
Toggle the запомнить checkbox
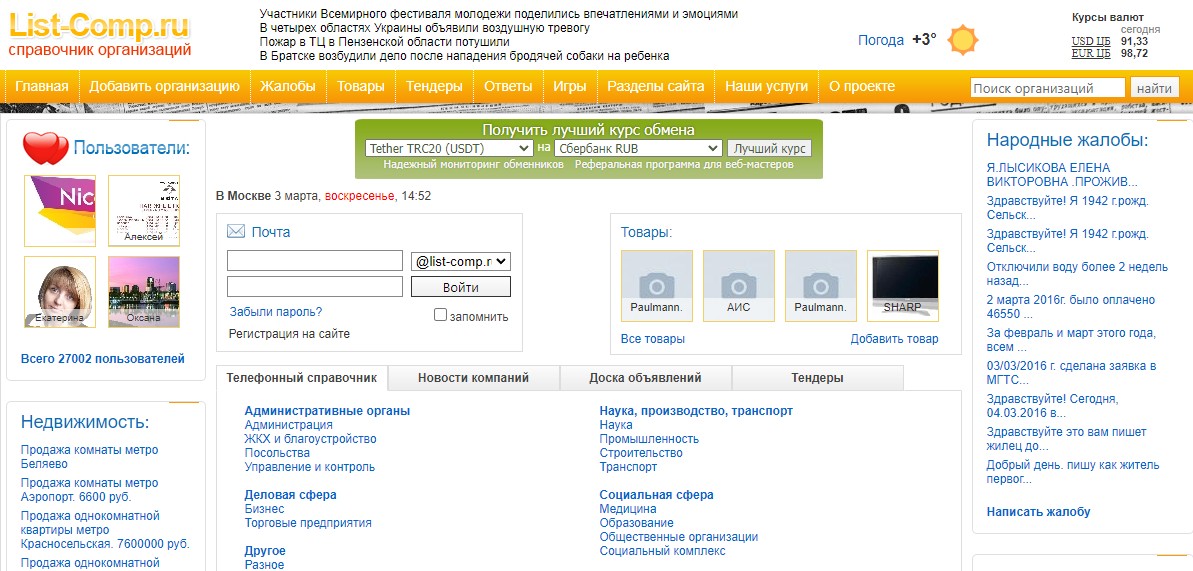pyautogui.click(x=441, y=315)
